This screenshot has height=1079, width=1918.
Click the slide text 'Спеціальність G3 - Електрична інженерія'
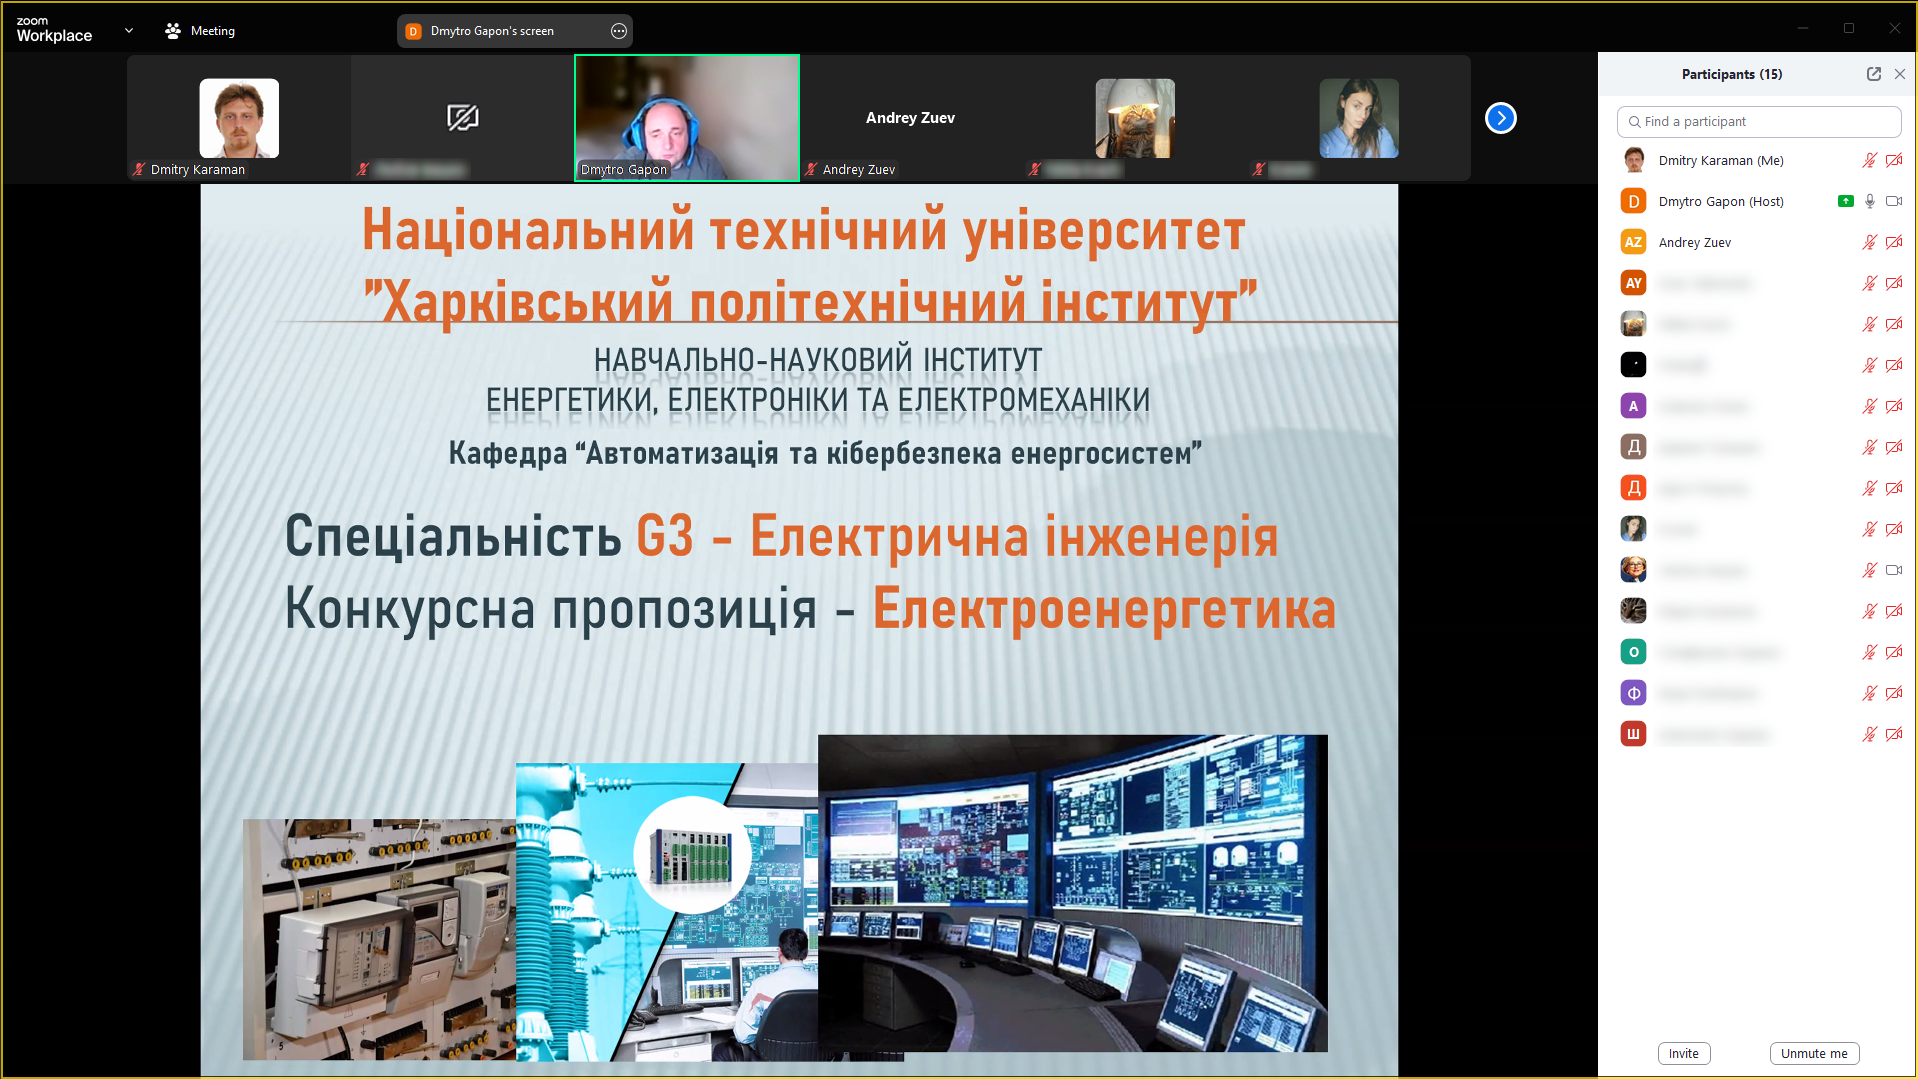click(x=781, y=537)
